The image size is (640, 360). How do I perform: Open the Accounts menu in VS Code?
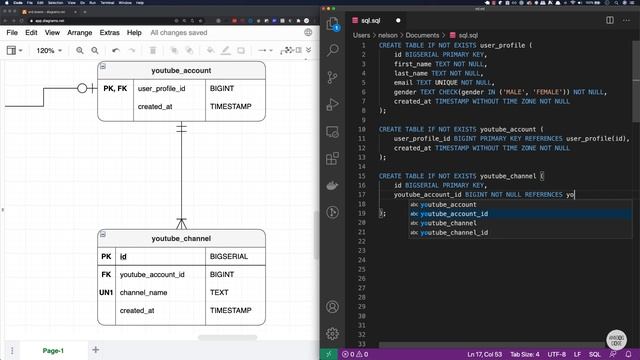coord(333,307)
